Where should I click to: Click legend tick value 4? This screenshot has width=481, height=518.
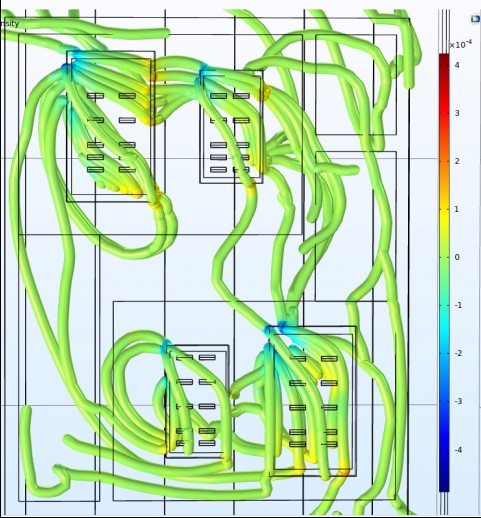coord(457,65)
